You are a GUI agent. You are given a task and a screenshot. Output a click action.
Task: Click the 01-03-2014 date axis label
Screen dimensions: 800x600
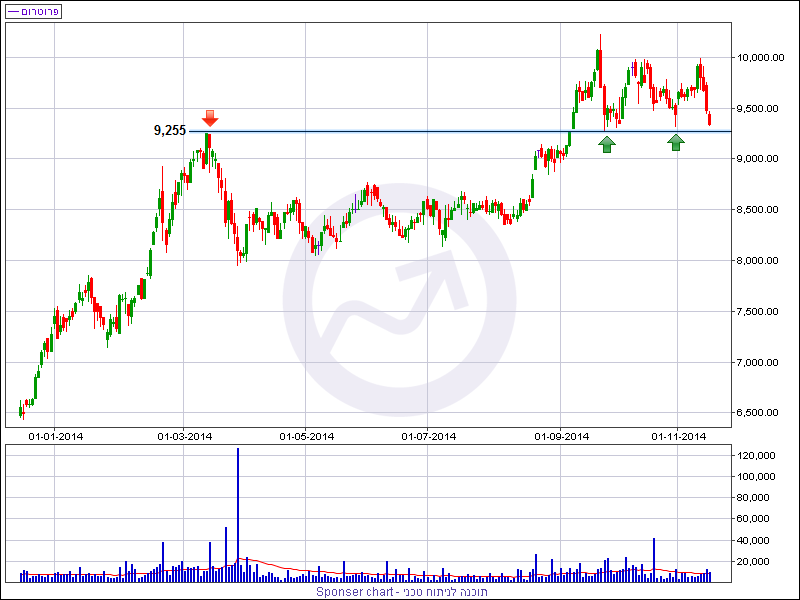(185, 436)
